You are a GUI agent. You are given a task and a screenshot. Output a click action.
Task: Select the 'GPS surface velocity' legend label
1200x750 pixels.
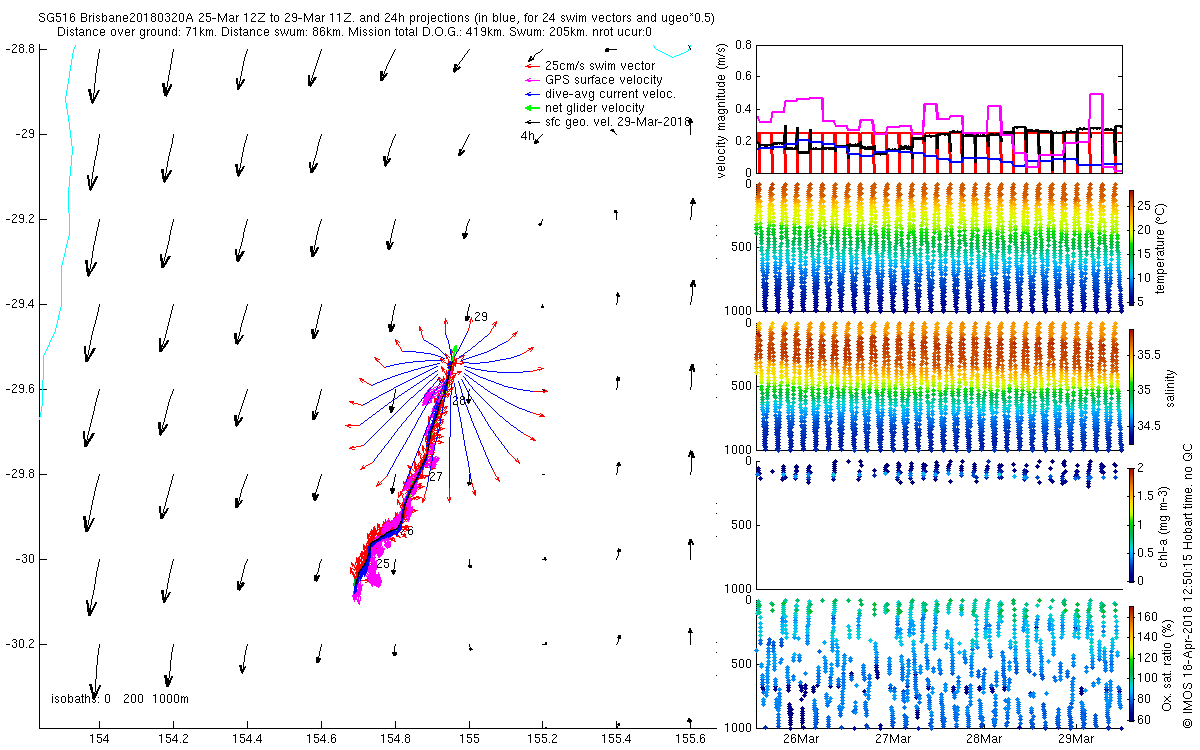pos(604,80)
